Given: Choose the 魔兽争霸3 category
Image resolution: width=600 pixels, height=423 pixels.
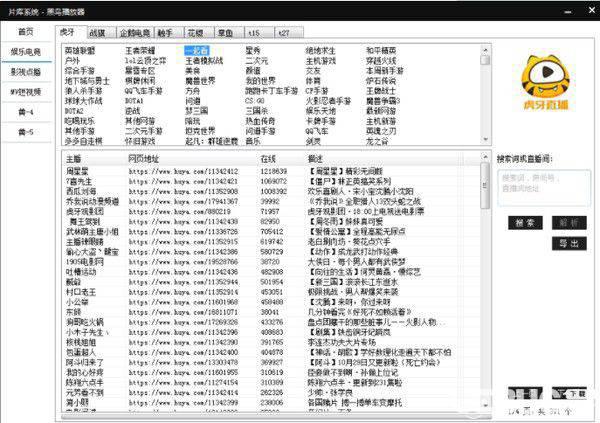Looking at the screenshot, I should (x=383, y=101).
